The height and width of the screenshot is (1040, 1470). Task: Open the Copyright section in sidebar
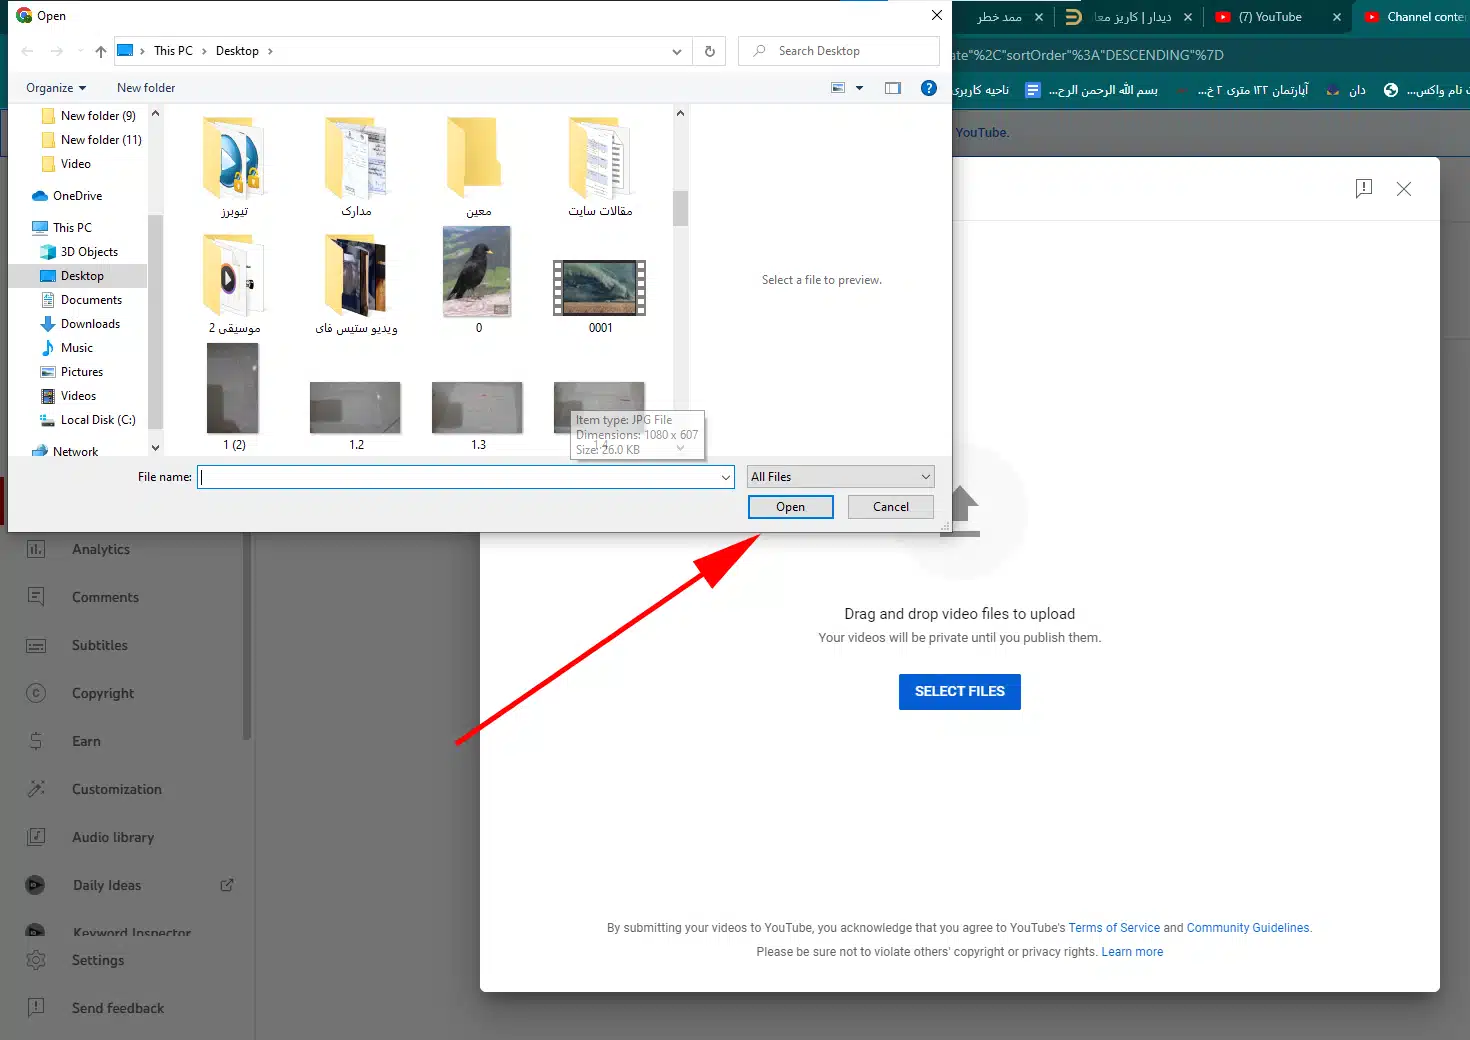point(102,693)
